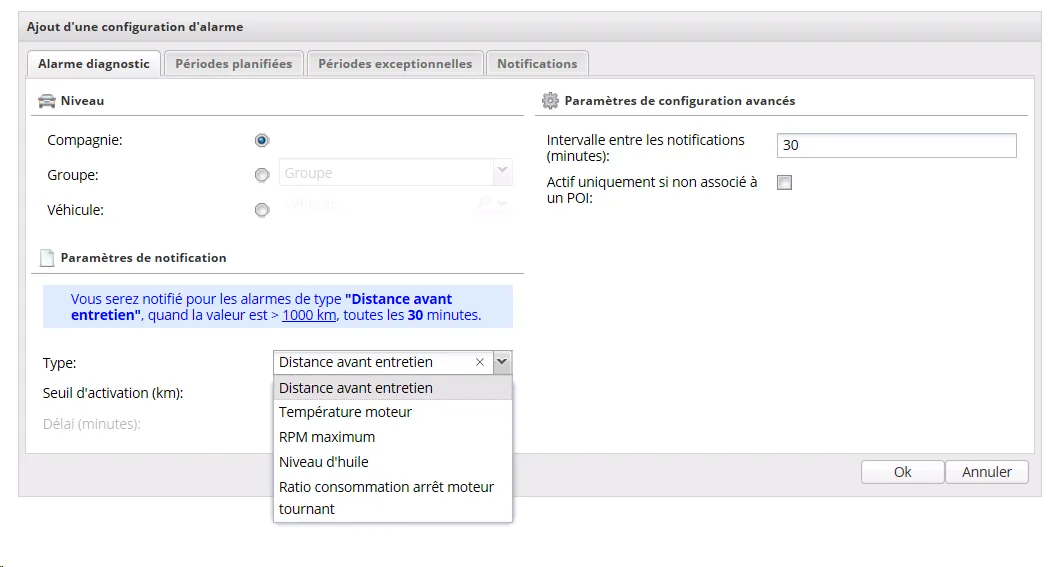
Task: Open the Véhicule dropdown arrow
Action: point(502,203)
